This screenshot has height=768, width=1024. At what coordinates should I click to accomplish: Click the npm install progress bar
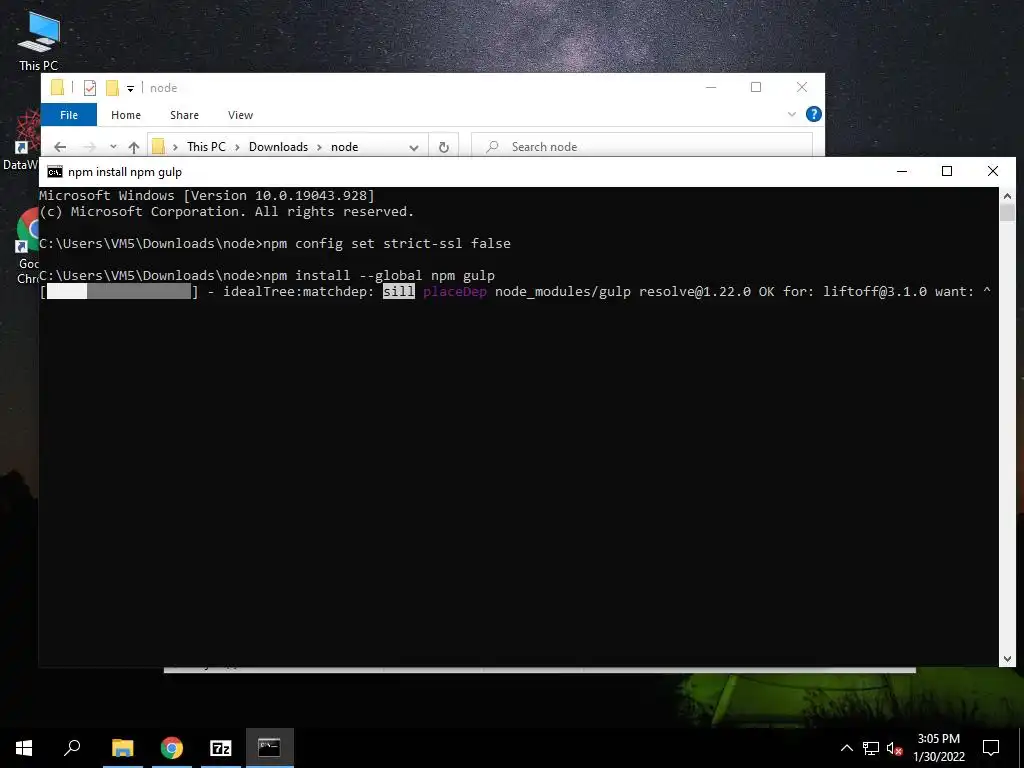tap(120, 291)
